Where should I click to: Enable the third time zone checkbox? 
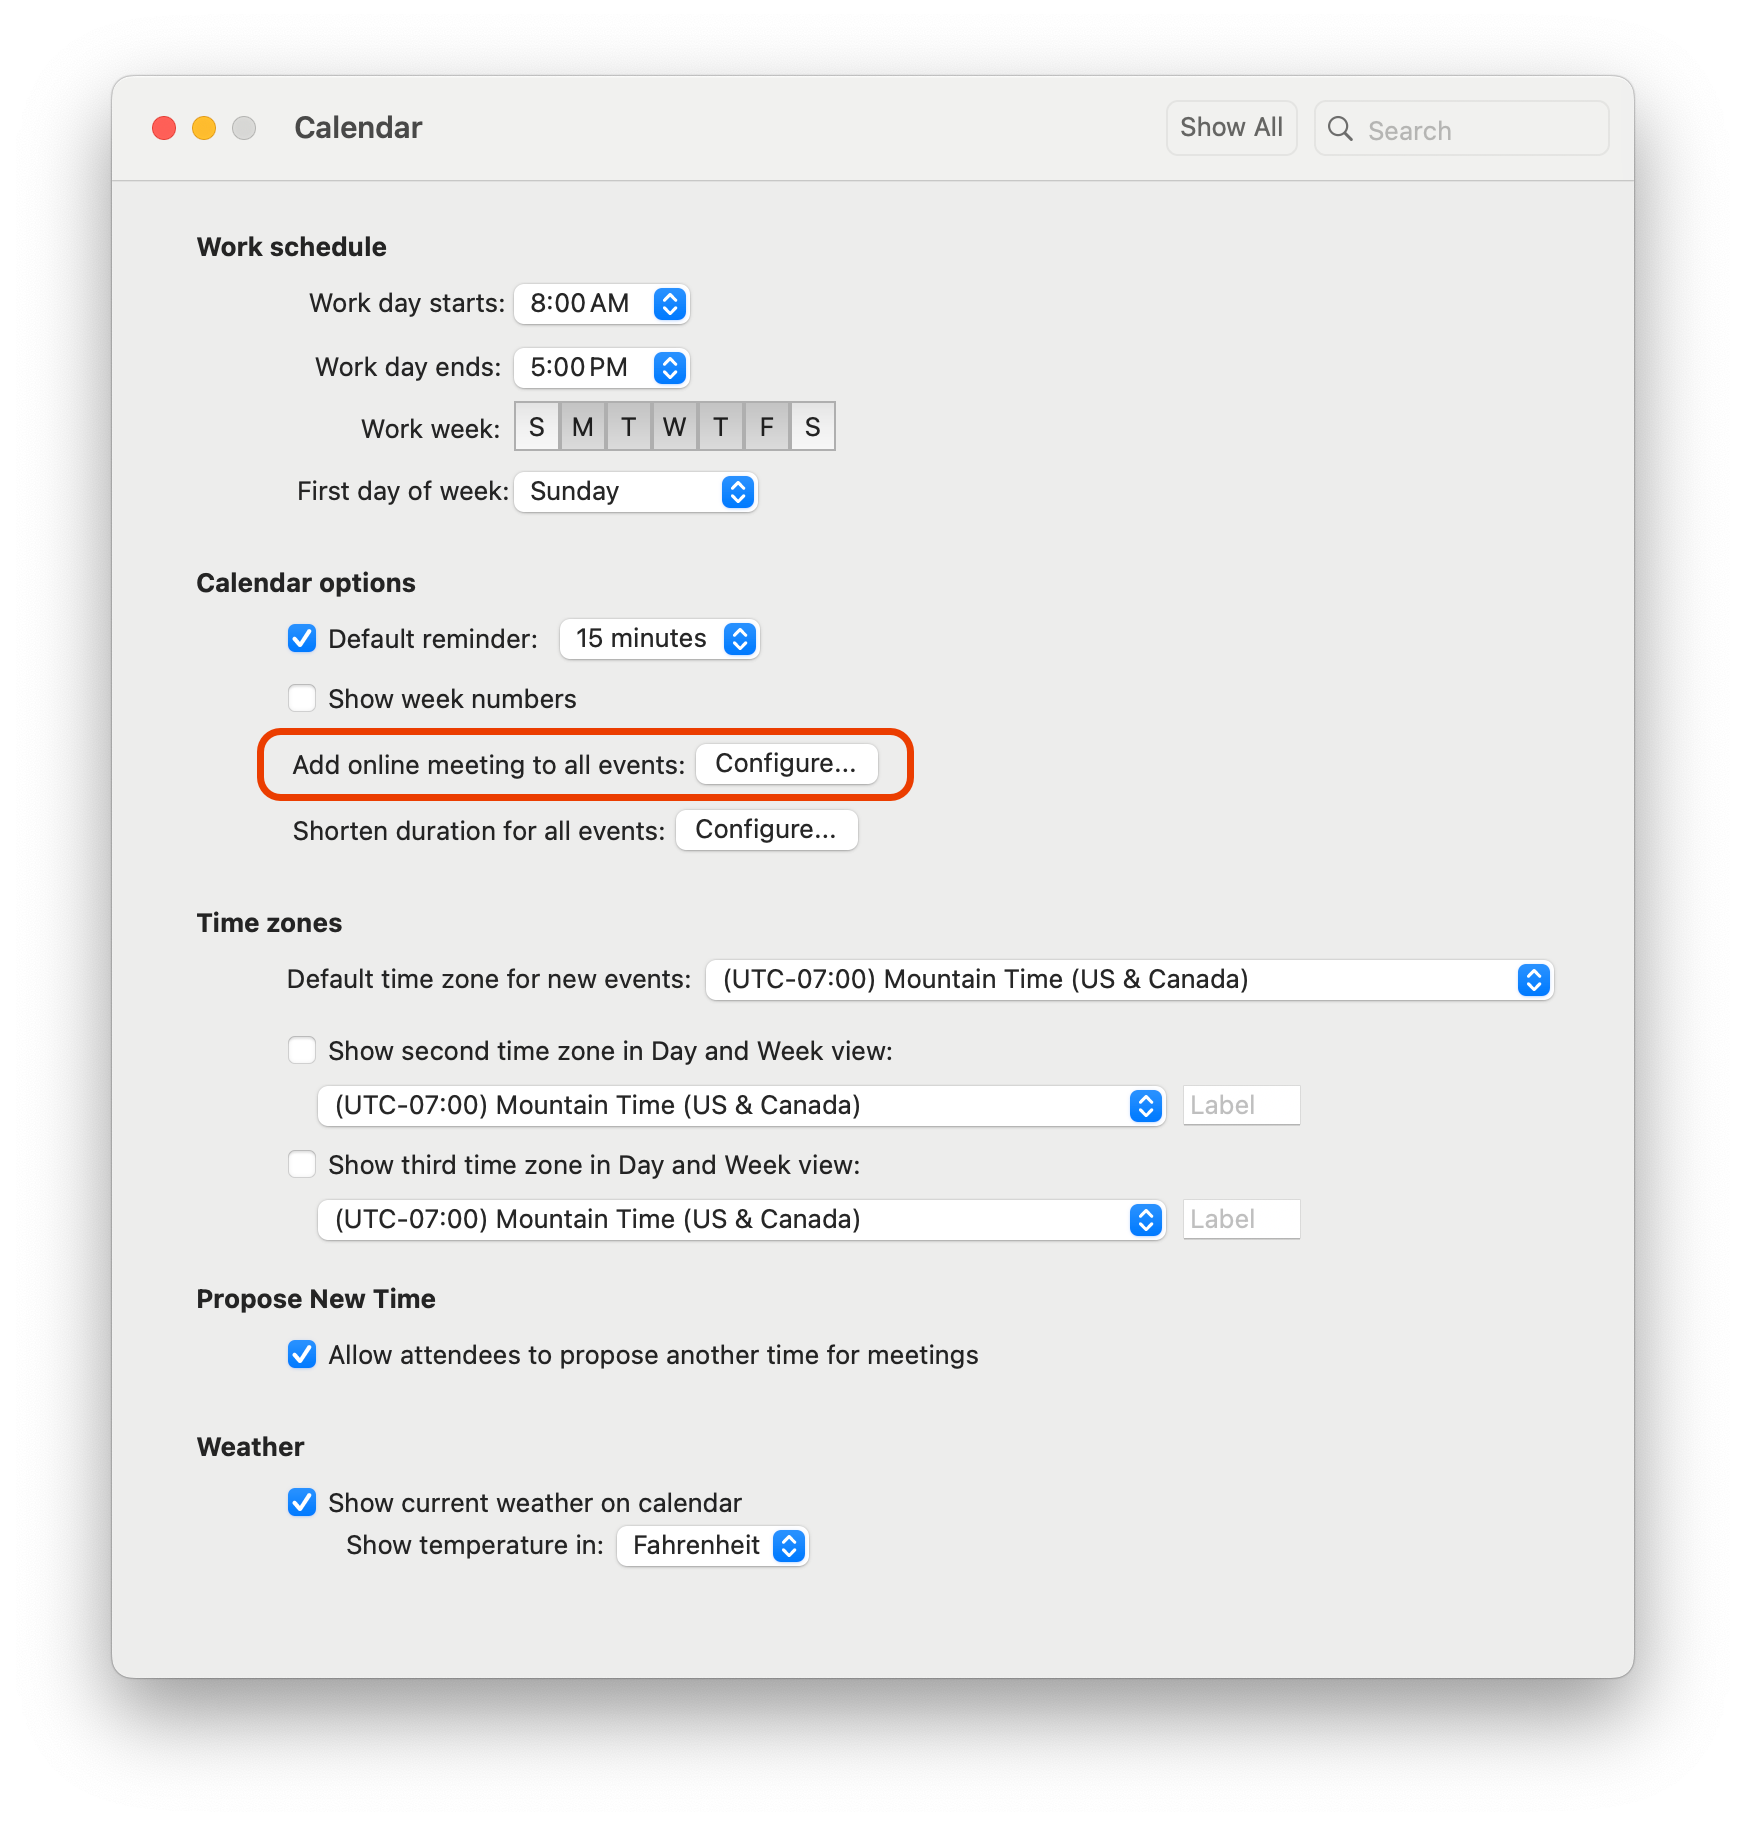click(x=302, y=1164)
